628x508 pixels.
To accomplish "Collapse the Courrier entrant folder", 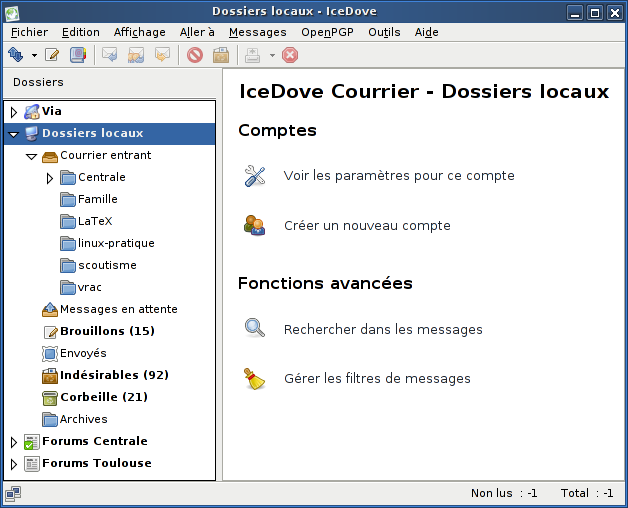I will pyautogui.click(x=31, y=156).
